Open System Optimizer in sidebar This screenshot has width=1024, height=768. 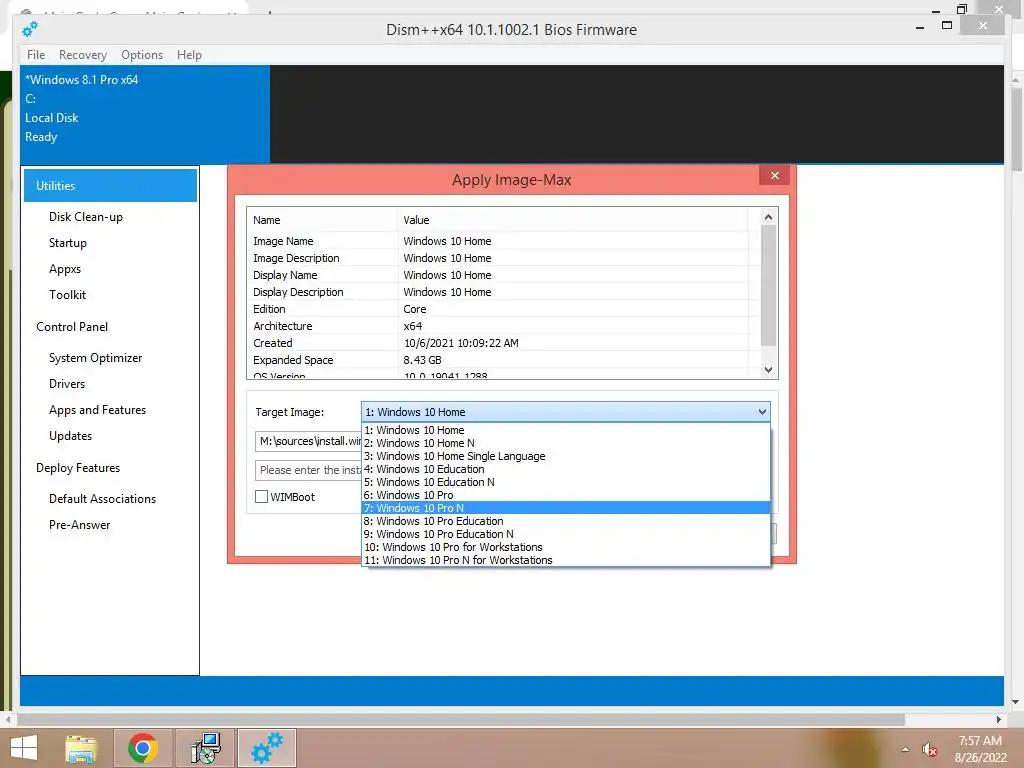[x=95, y=358]
